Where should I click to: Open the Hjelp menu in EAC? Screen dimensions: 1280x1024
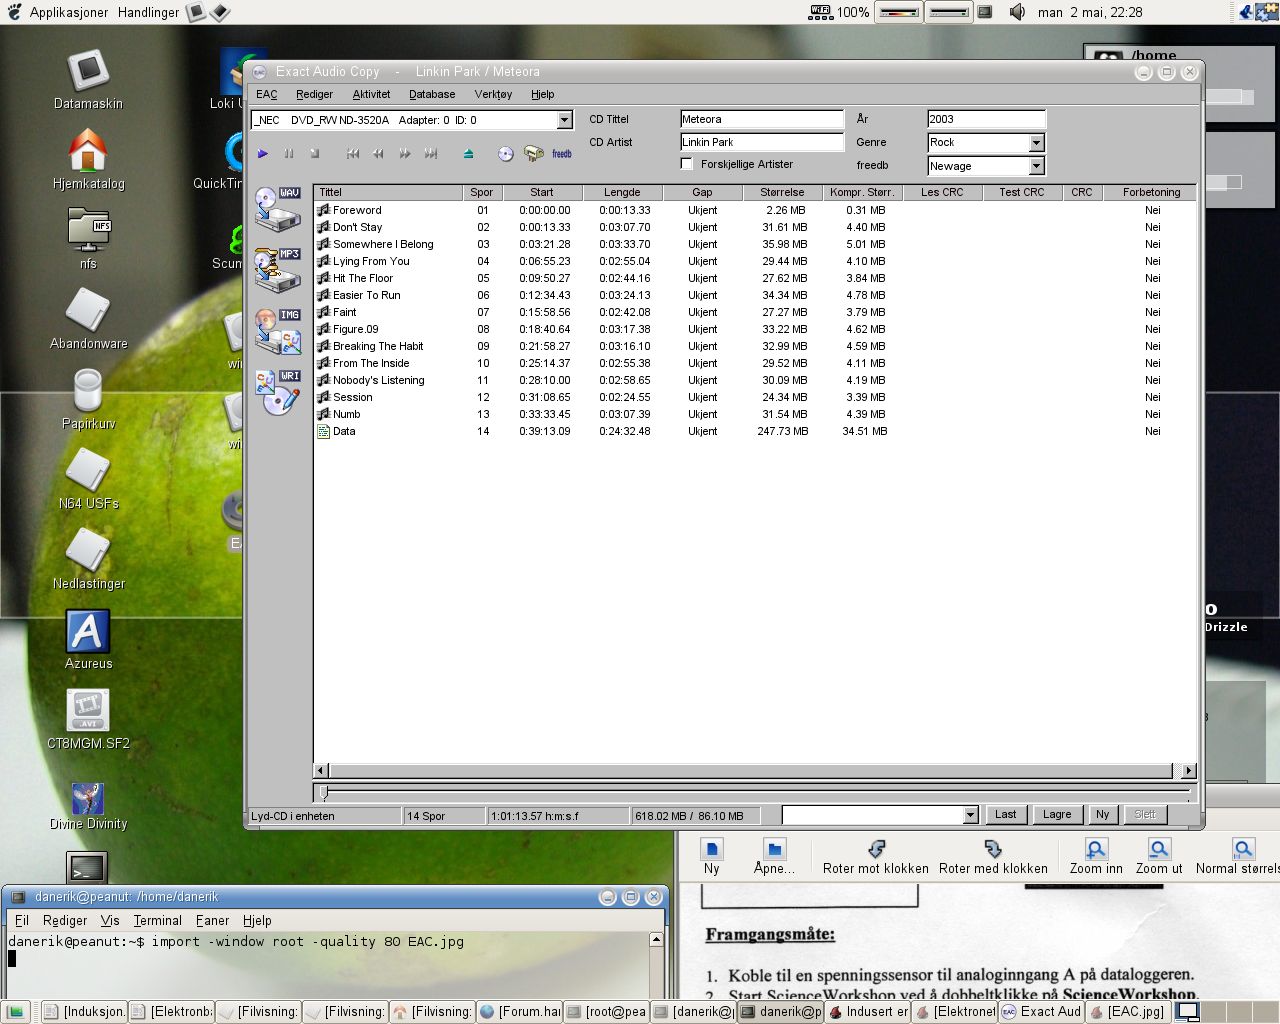pos(543,94)
